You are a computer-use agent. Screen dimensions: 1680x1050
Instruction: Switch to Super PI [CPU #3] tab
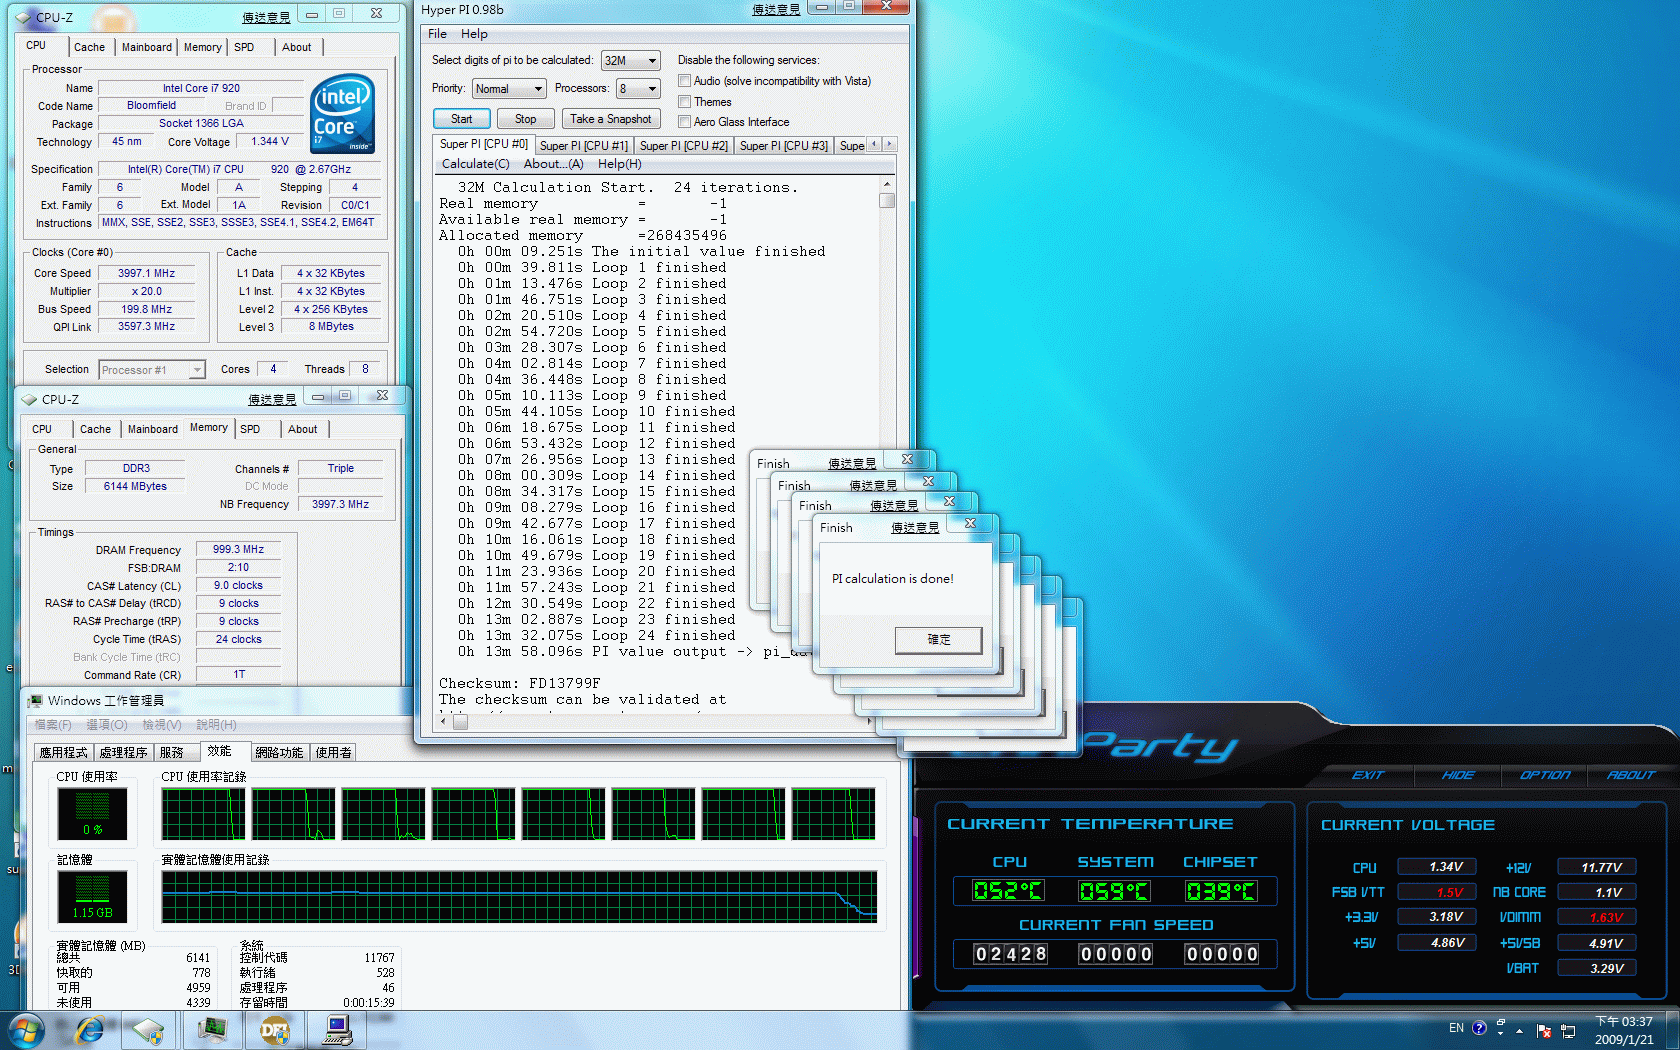click(784, 146)
